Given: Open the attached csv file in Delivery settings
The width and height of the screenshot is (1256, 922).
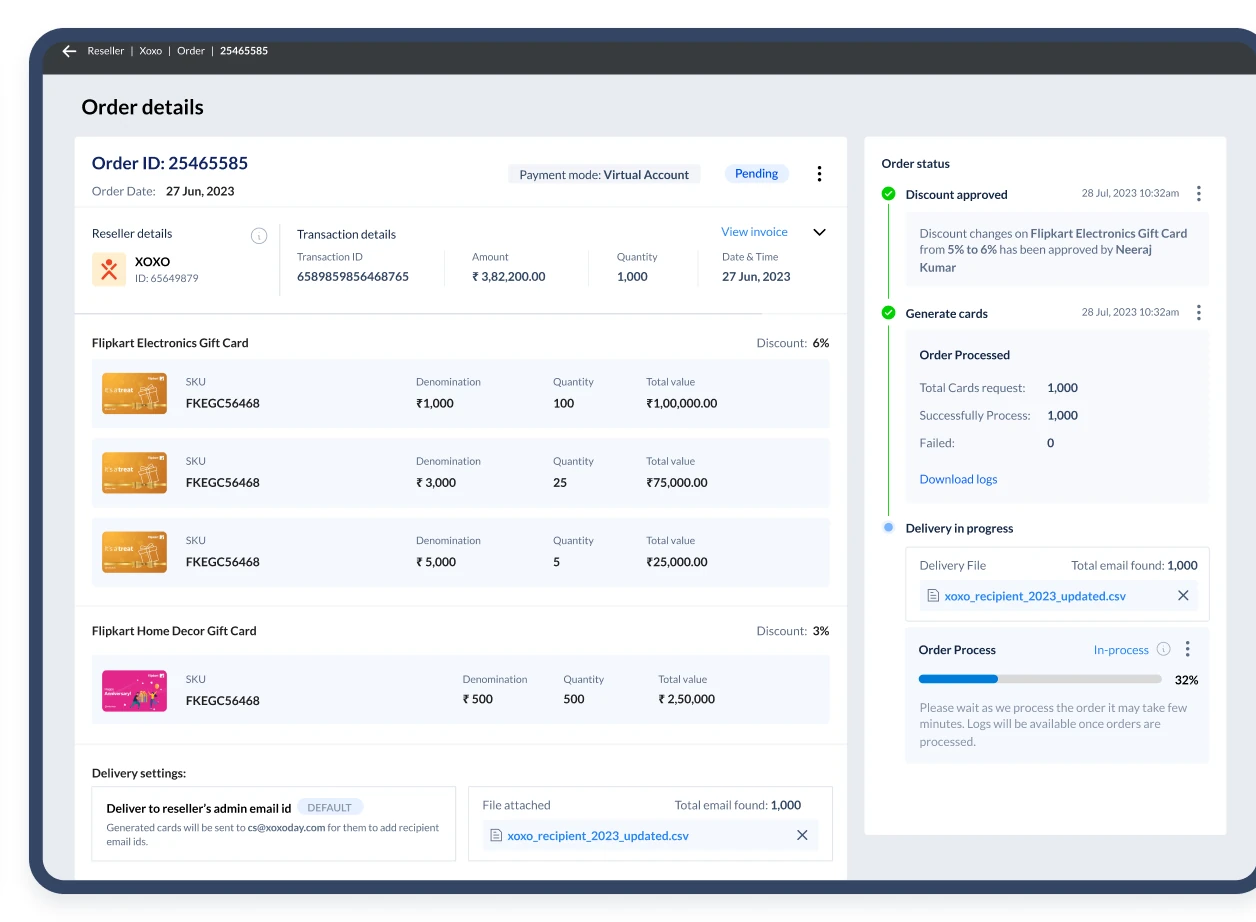Looking at the screenshot, I should [x=598, y=836].
